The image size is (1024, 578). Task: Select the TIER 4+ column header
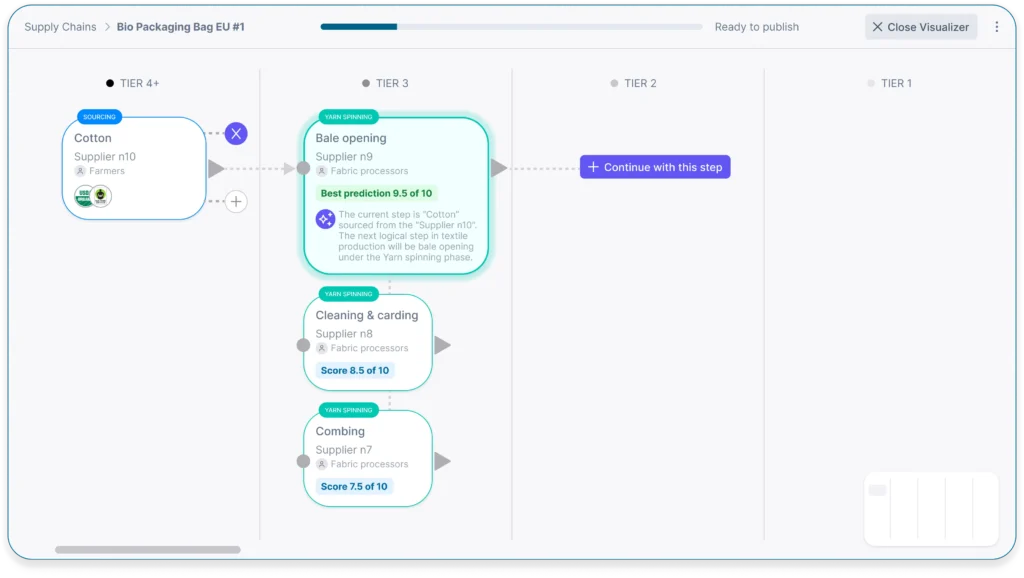(133, 83)
